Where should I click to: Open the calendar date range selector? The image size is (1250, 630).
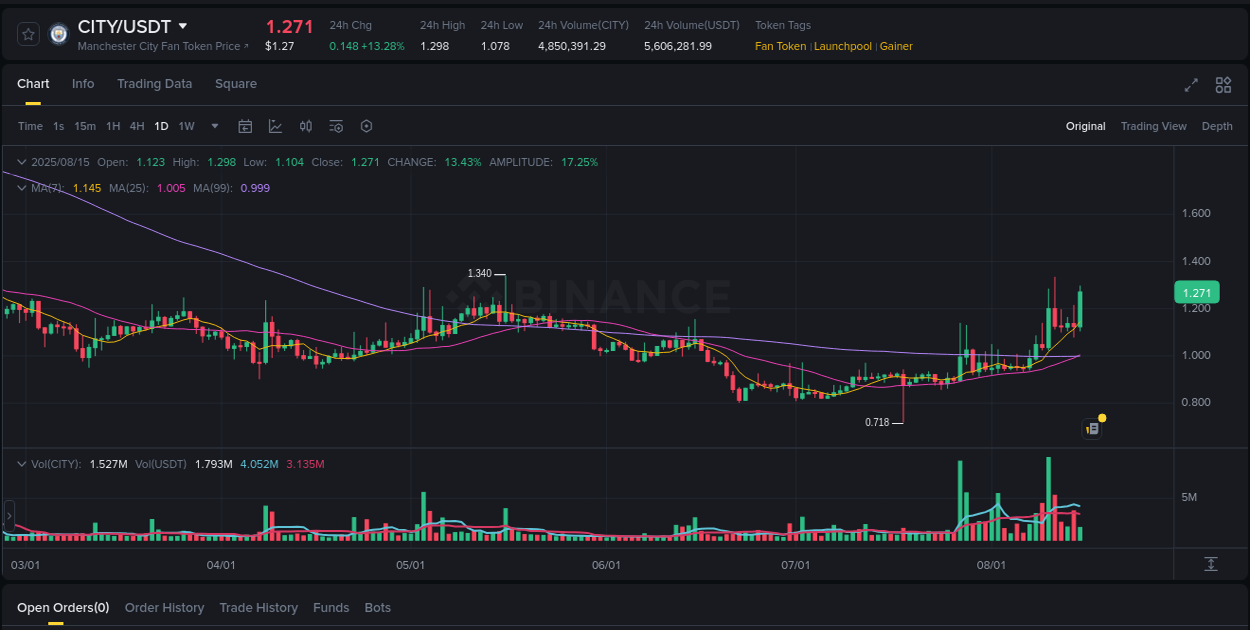coord(245,126)
